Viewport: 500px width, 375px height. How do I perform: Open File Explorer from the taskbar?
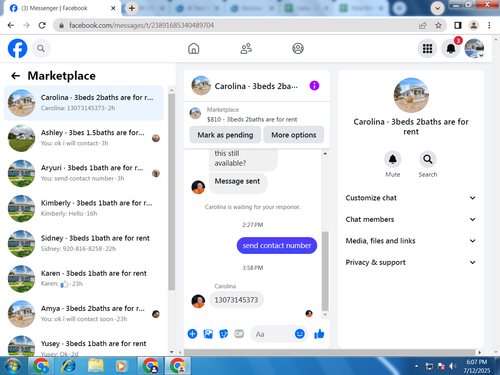tap(95, 366)
